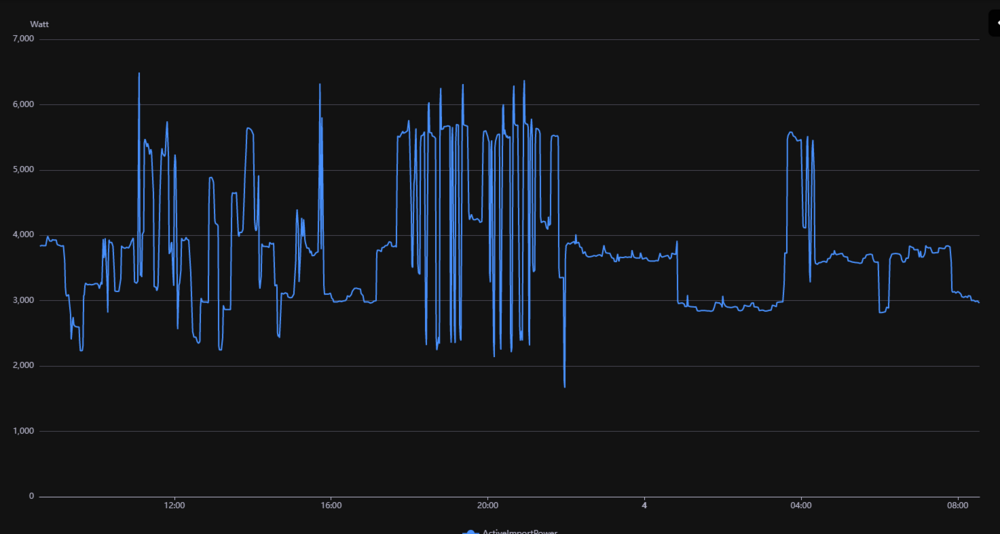1000x534 pixels.
Task: Click the lowest dip point below 2,000 watts
Action: 564,386
